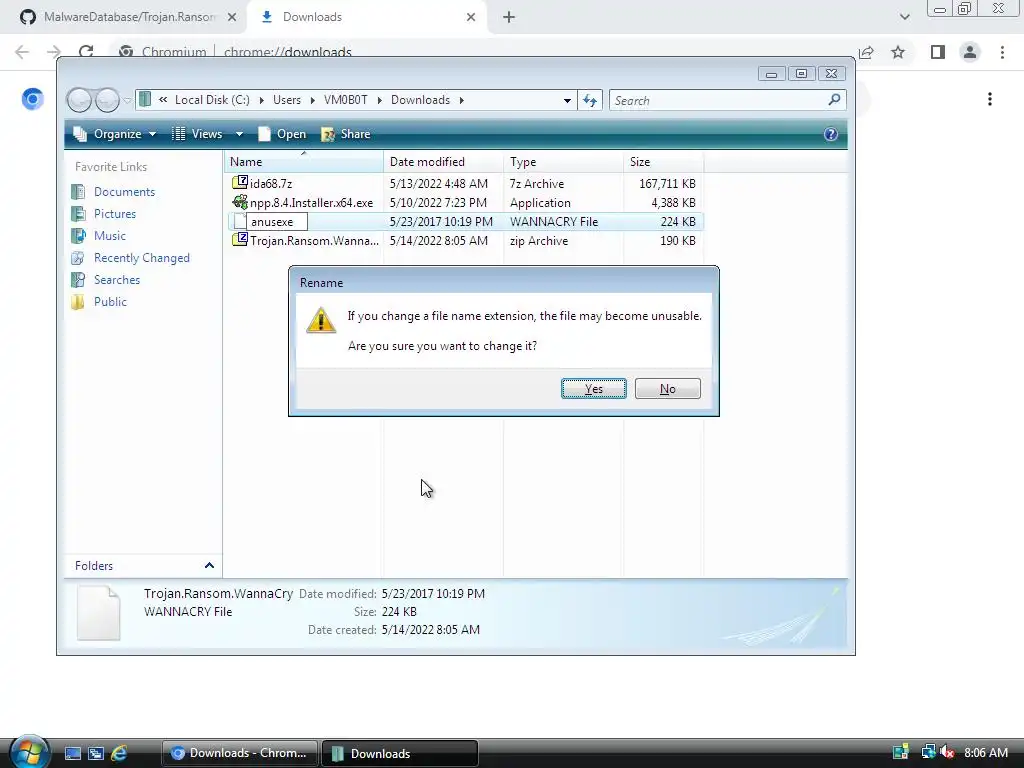
Task: Click Users in address breadcrumb
Action: click(287, 100)
